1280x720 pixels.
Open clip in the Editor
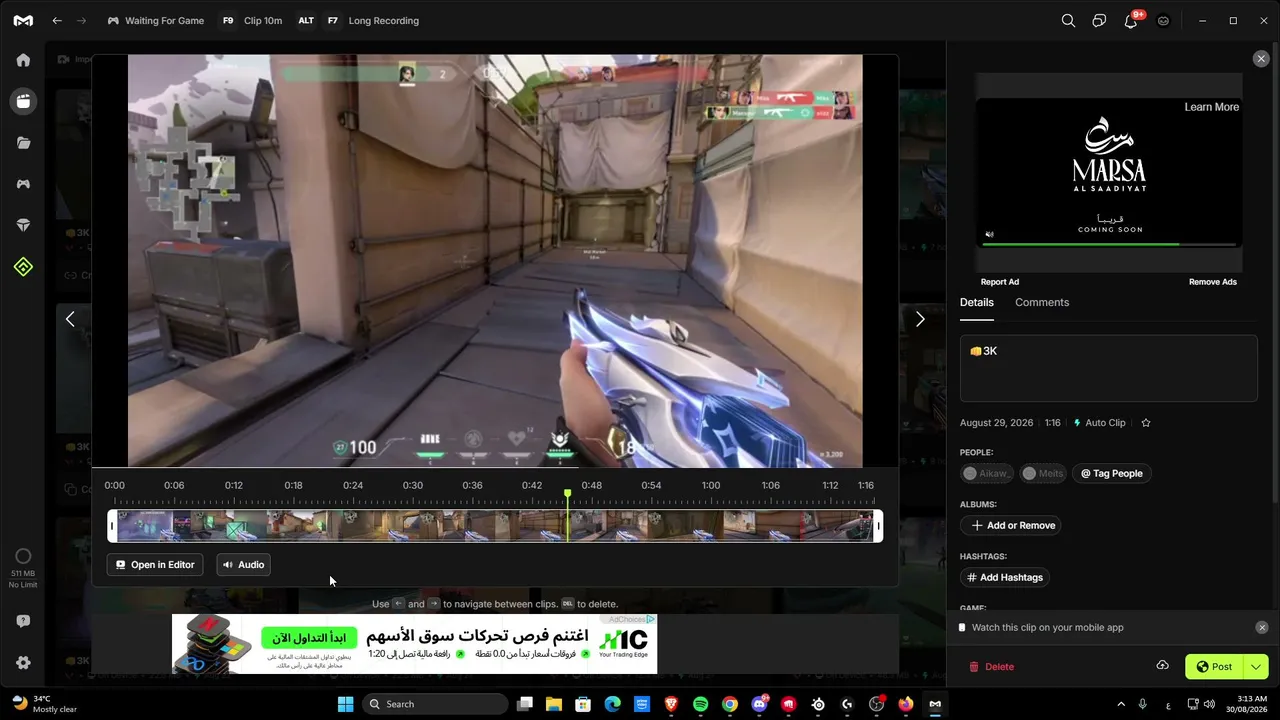155,565
